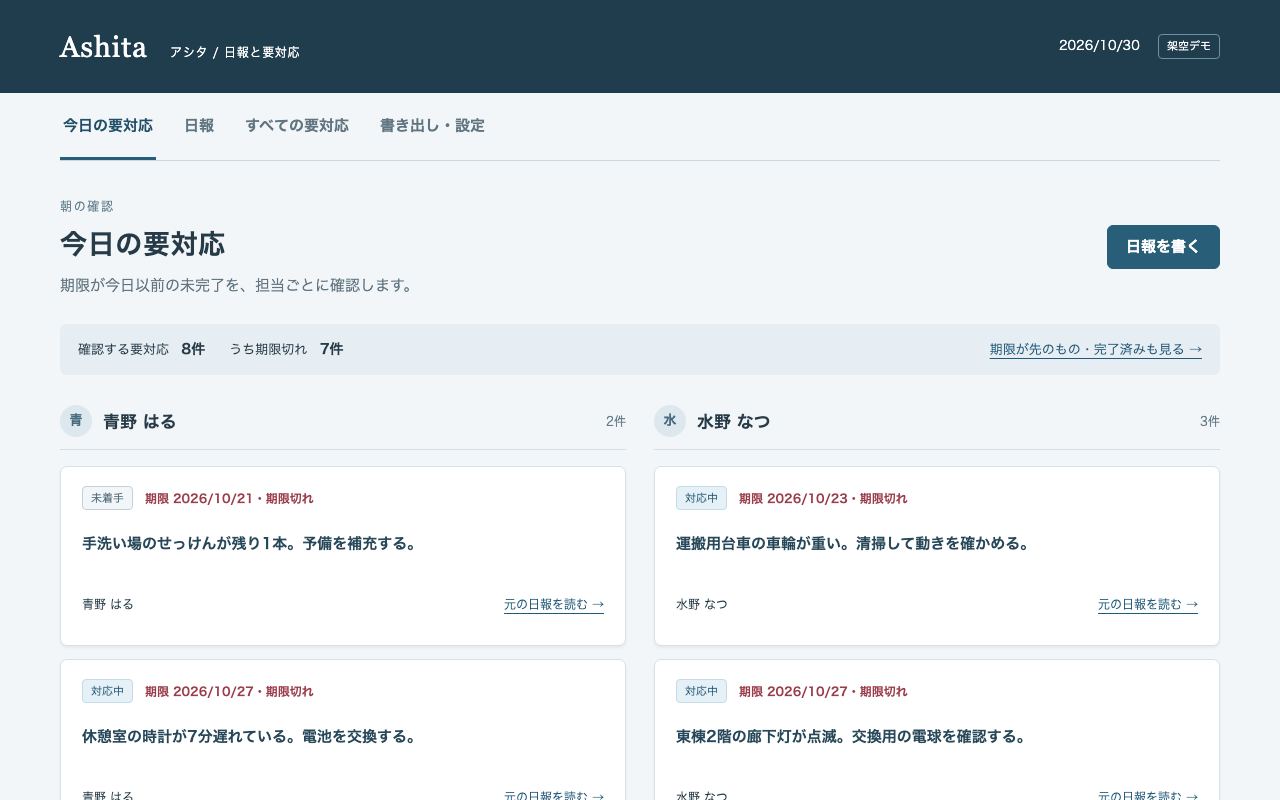The image size is (1280, 800).
Task: Click the 対応中 badge on the 休憩室の時計 card
Action: [107, 691]
